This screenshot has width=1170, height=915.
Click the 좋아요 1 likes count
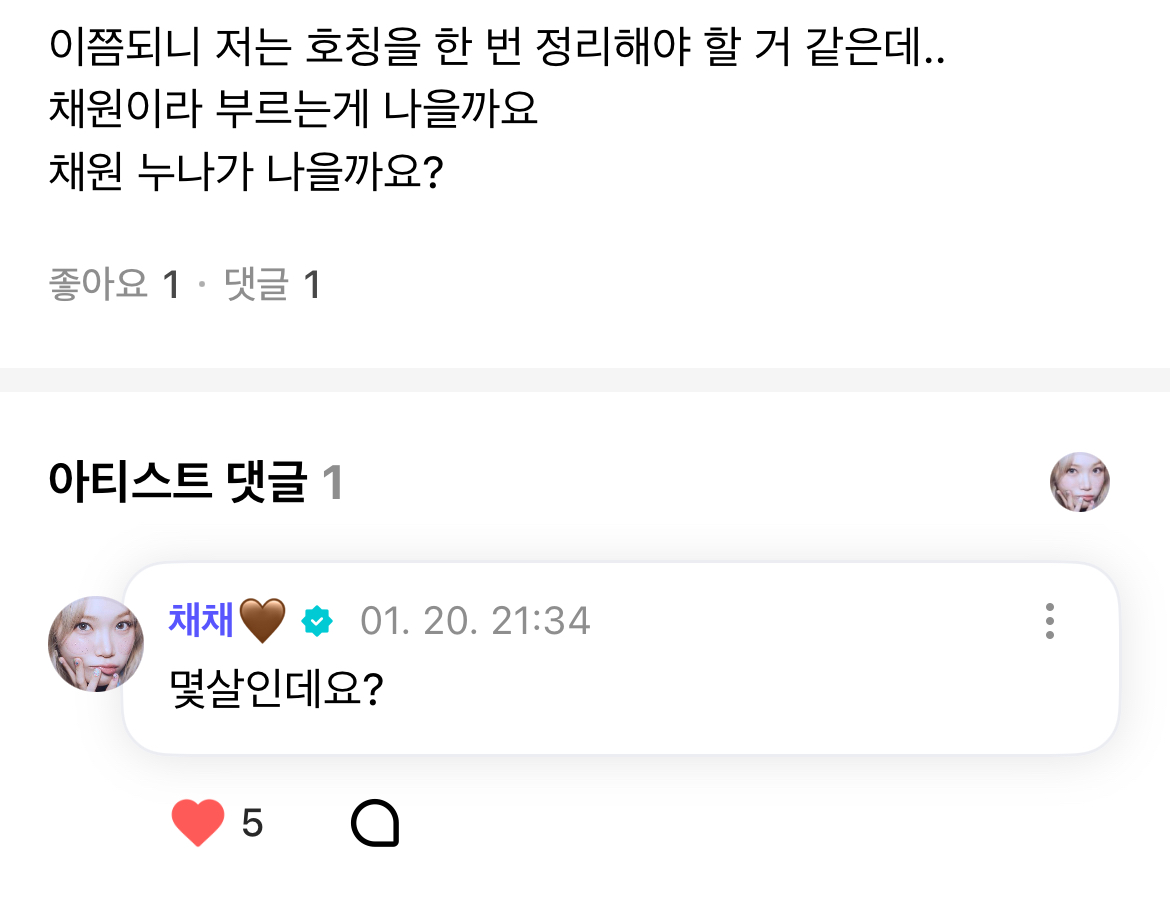pos(114,286)
